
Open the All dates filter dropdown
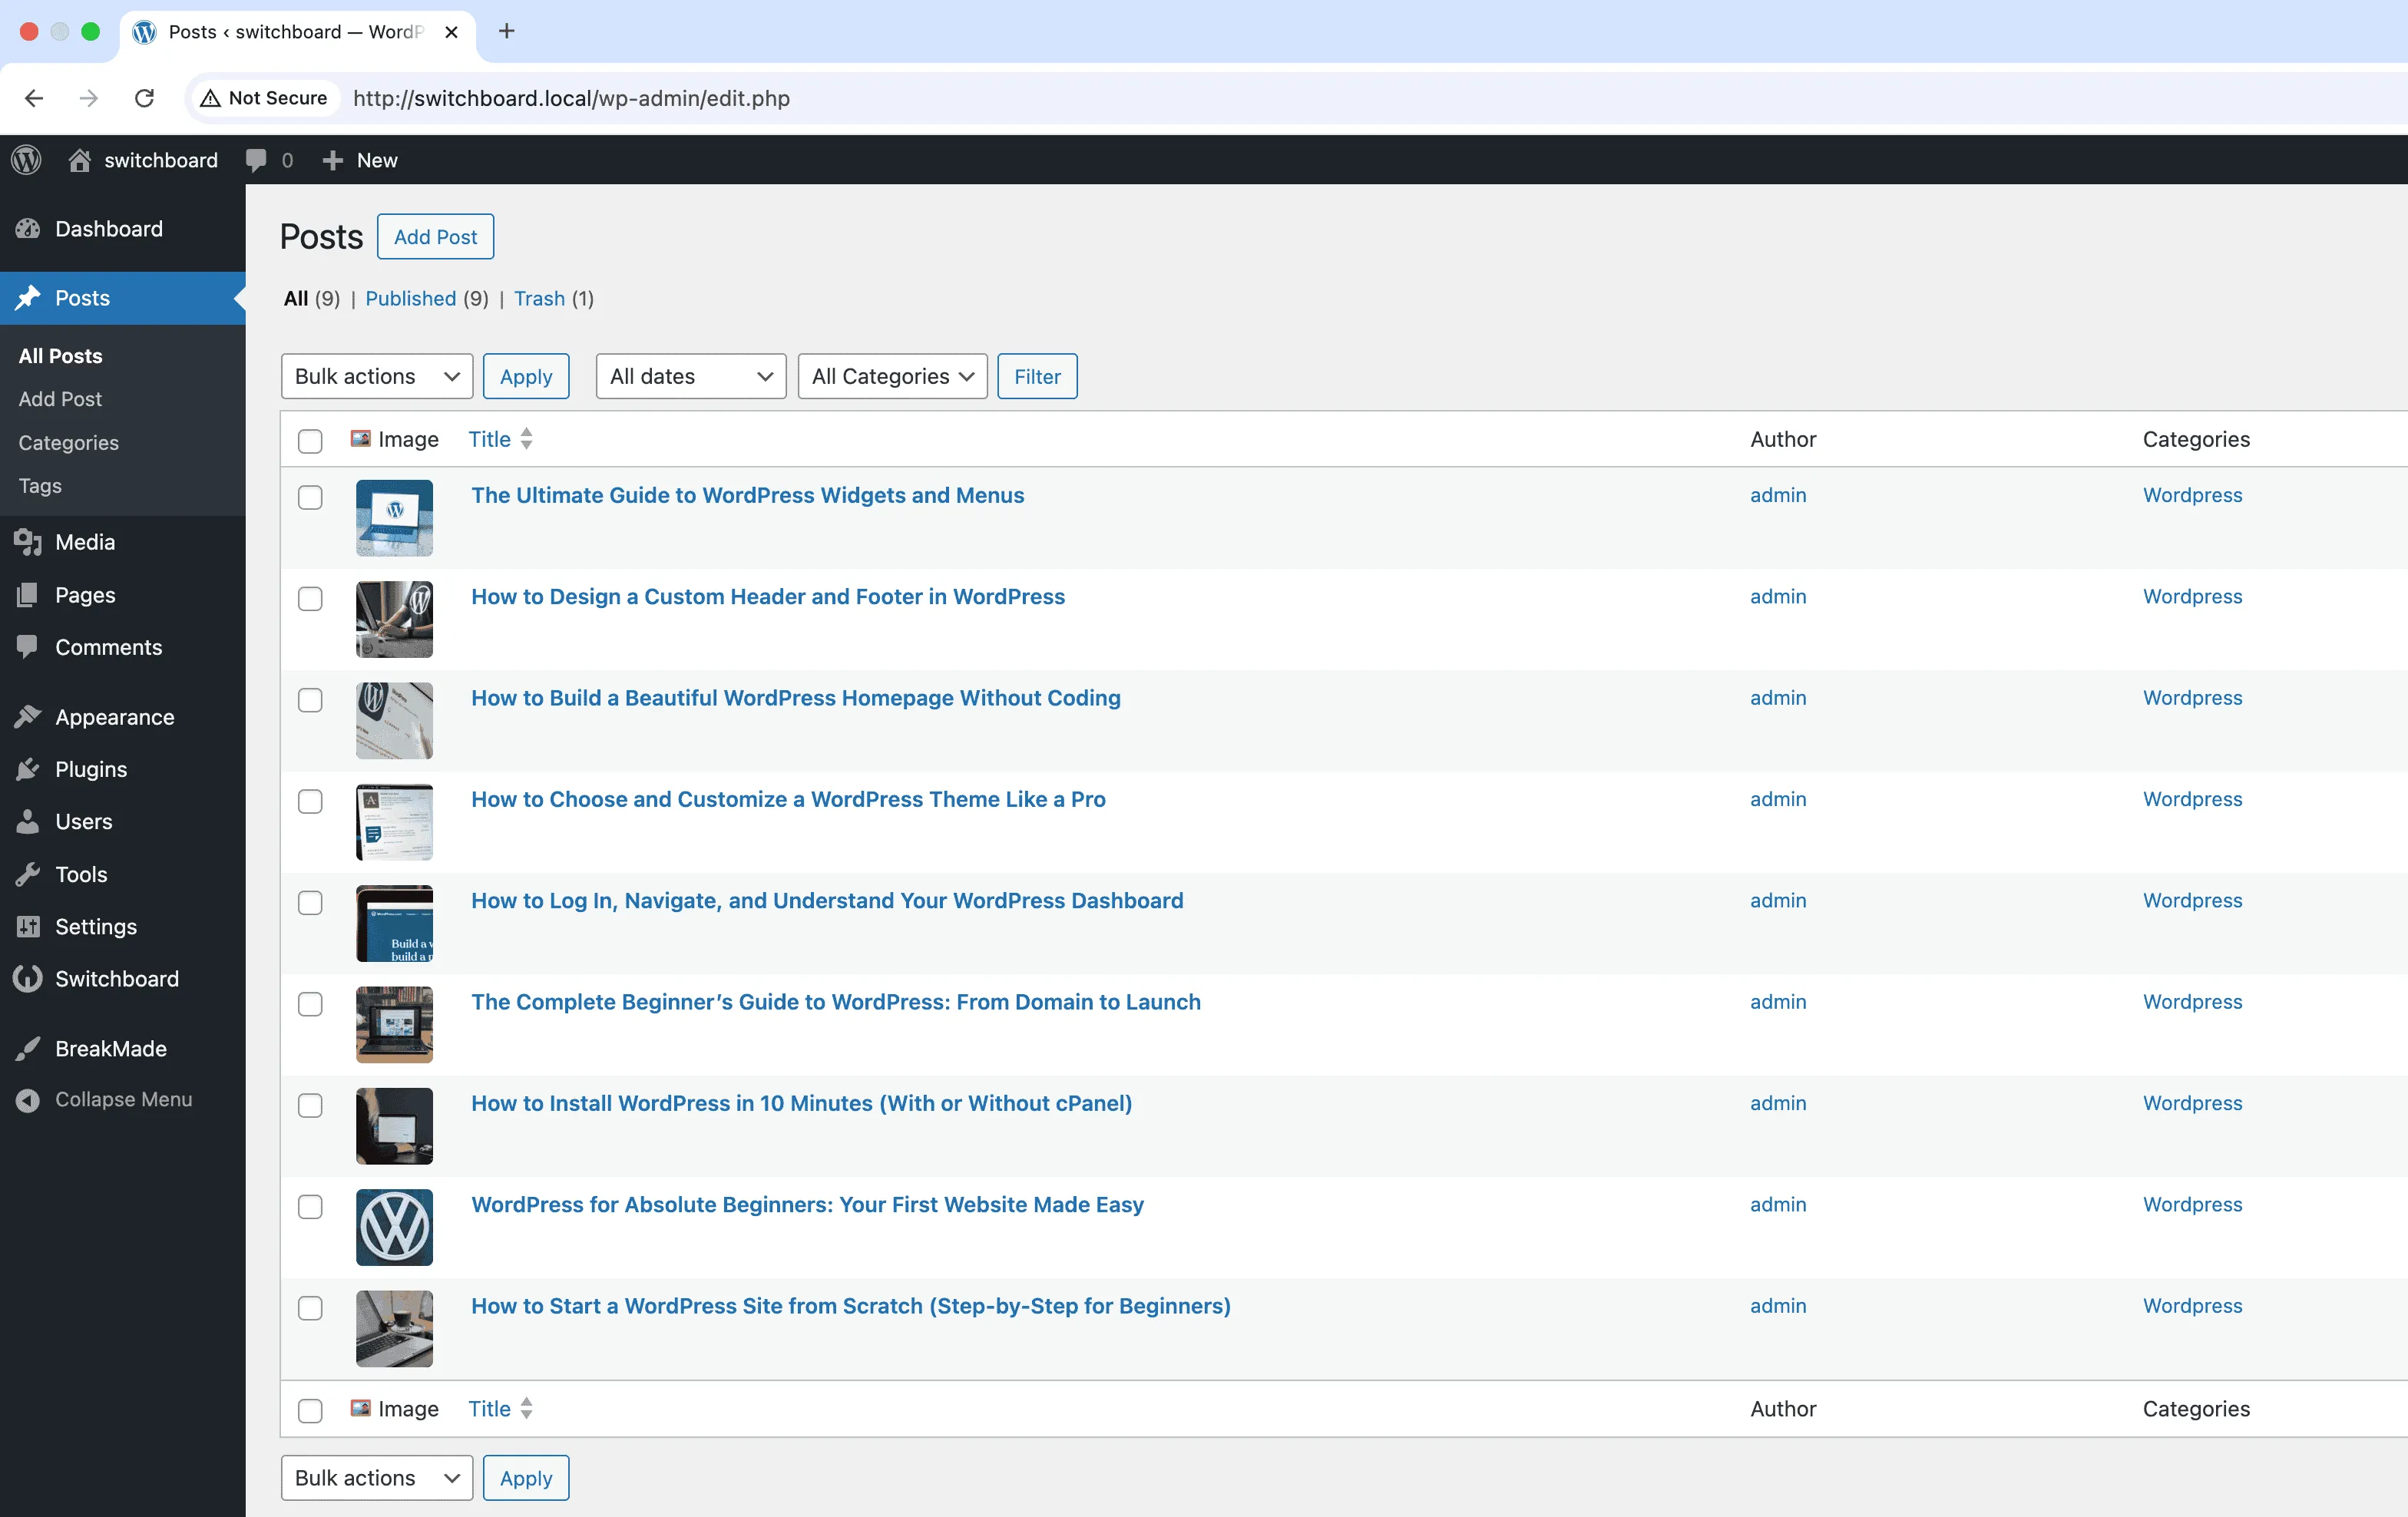(689, 376)
